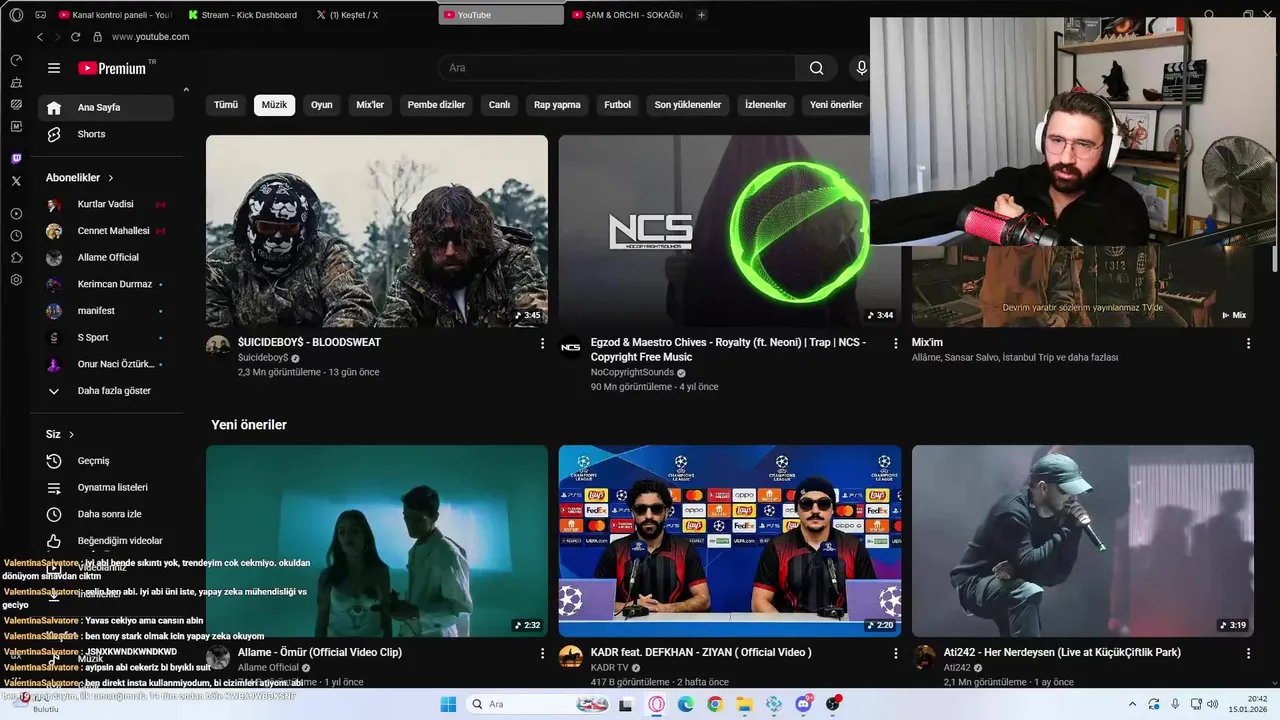Select the Mix'ler filter chip
This screenshot has height=720, width=1280.
click(x=370, y=105)
